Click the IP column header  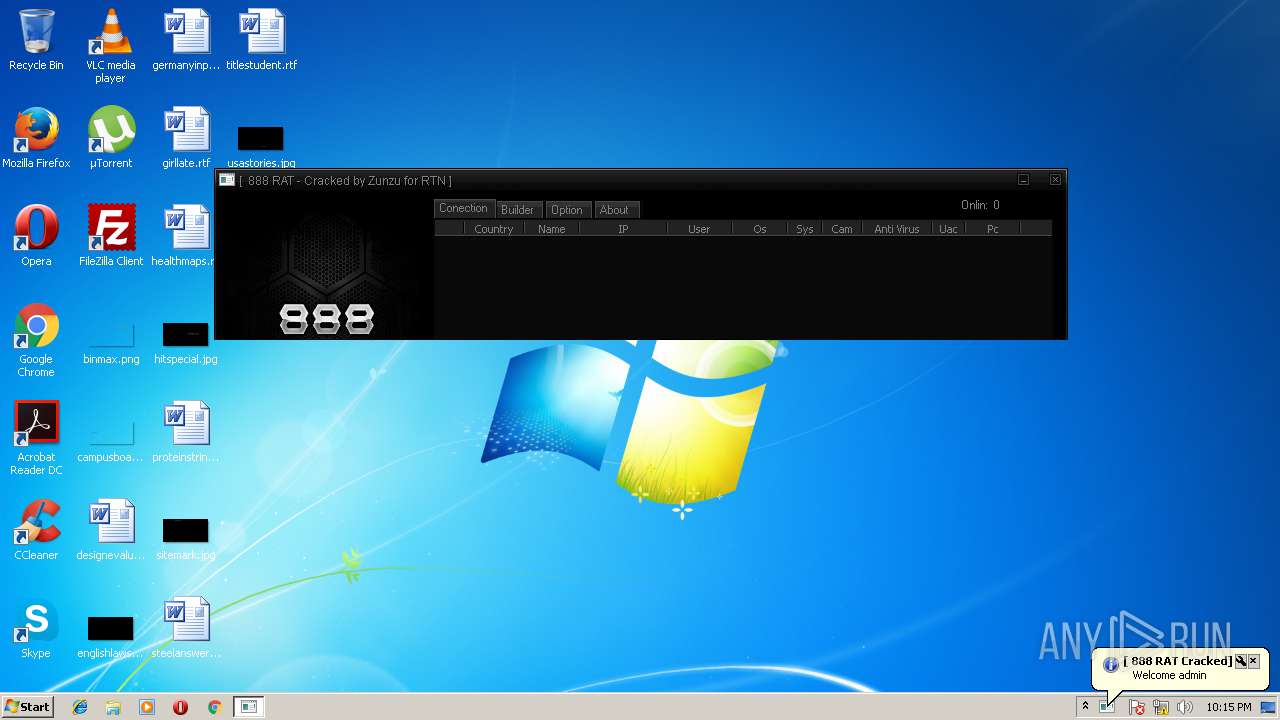(623, 229)
